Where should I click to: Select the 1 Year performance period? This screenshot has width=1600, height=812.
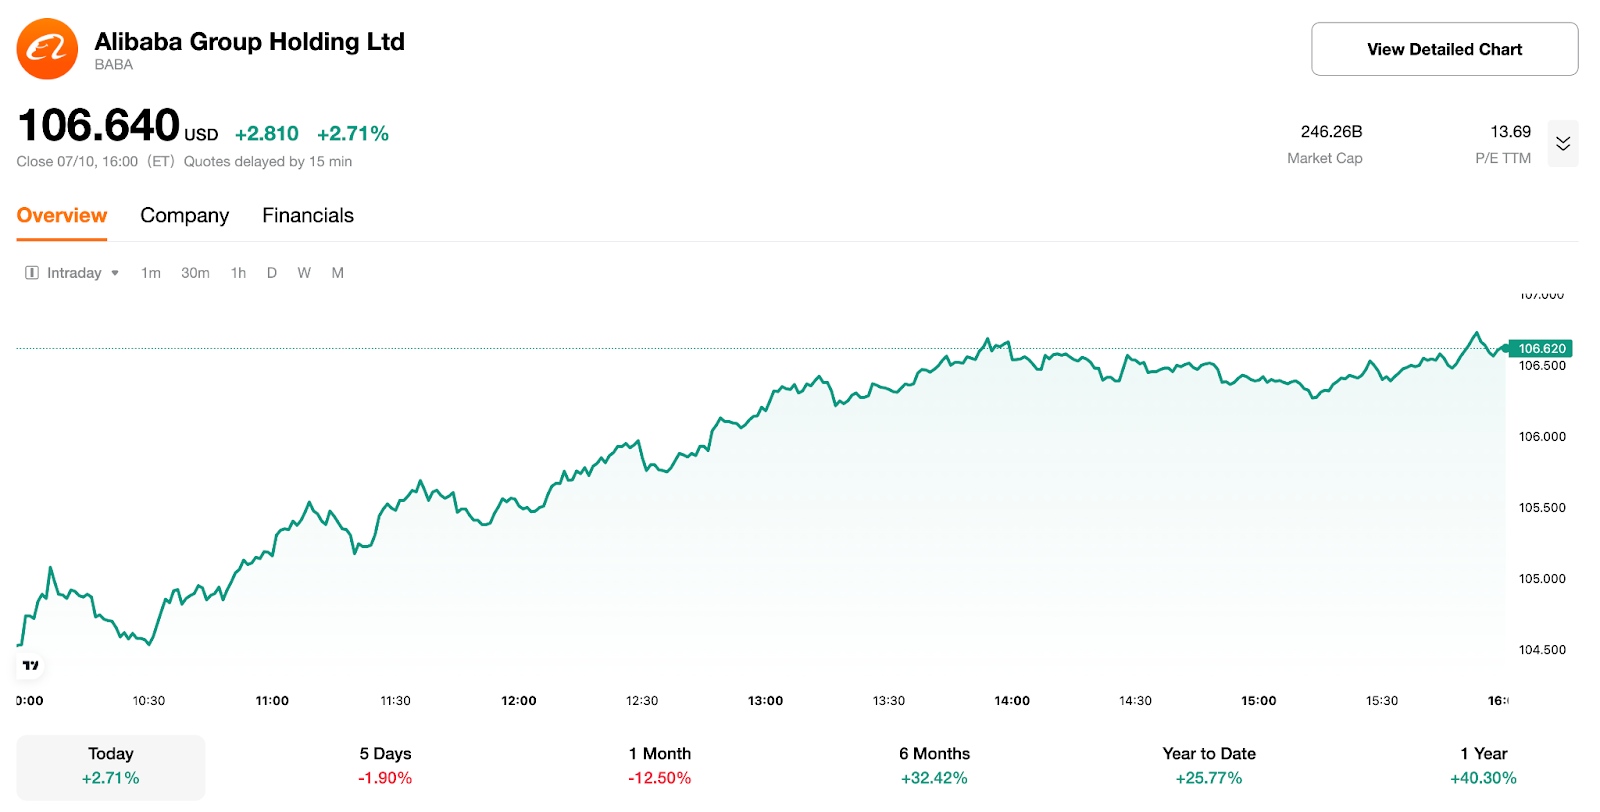[x=1482, y=765]
